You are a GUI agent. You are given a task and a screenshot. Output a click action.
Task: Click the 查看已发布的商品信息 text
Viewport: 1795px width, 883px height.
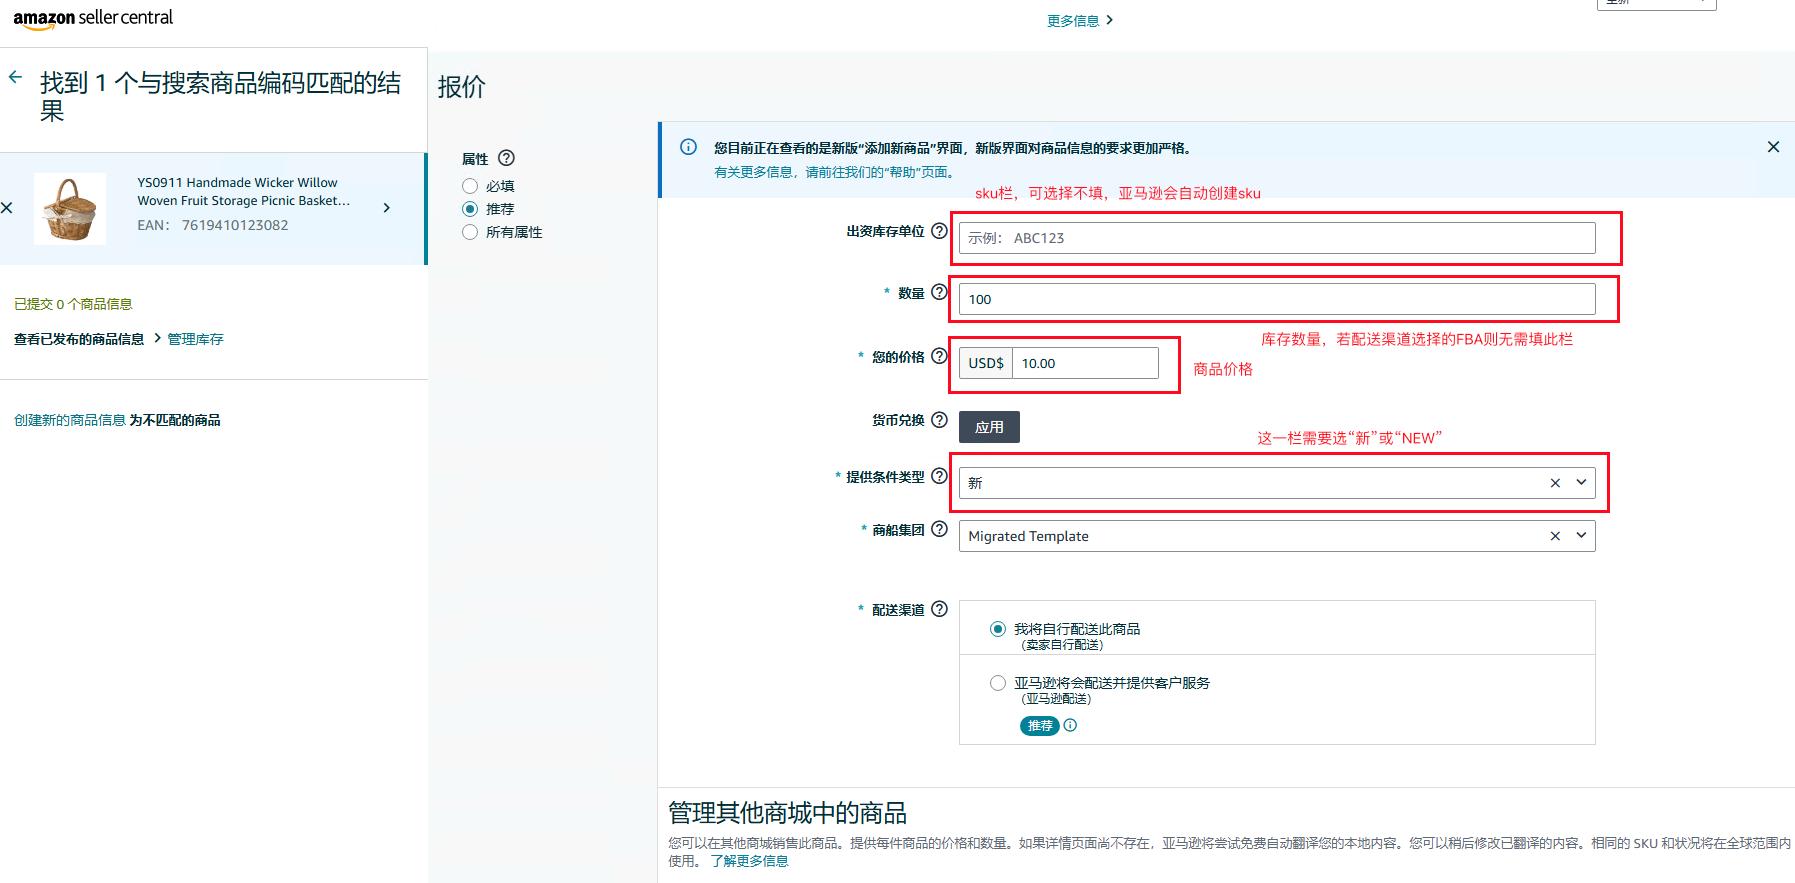click(79, 339)
